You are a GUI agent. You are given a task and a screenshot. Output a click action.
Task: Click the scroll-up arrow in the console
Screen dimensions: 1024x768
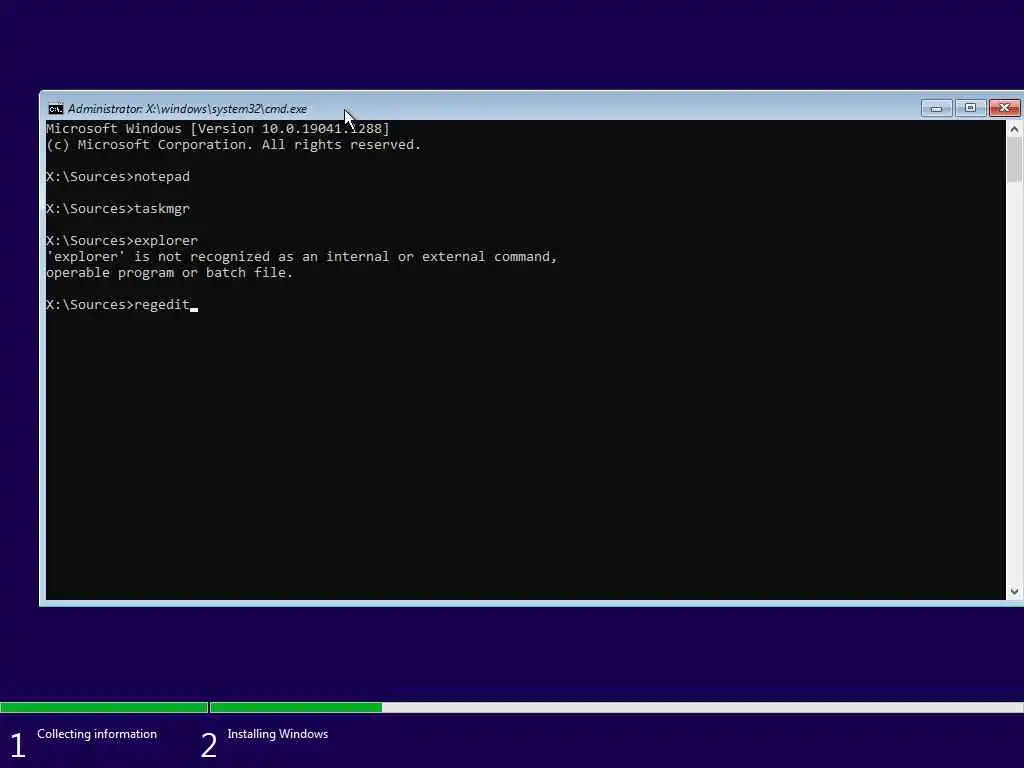(x=1014, y=129)
